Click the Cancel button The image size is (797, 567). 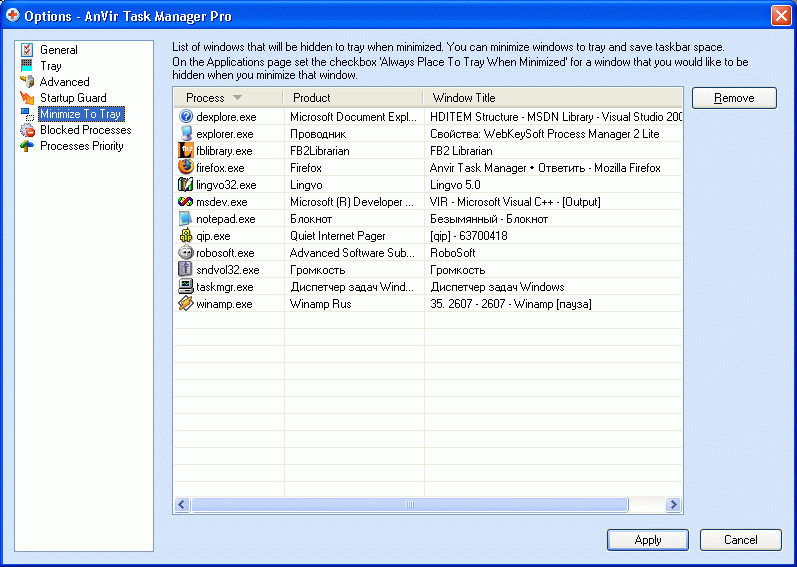point(741,540)
